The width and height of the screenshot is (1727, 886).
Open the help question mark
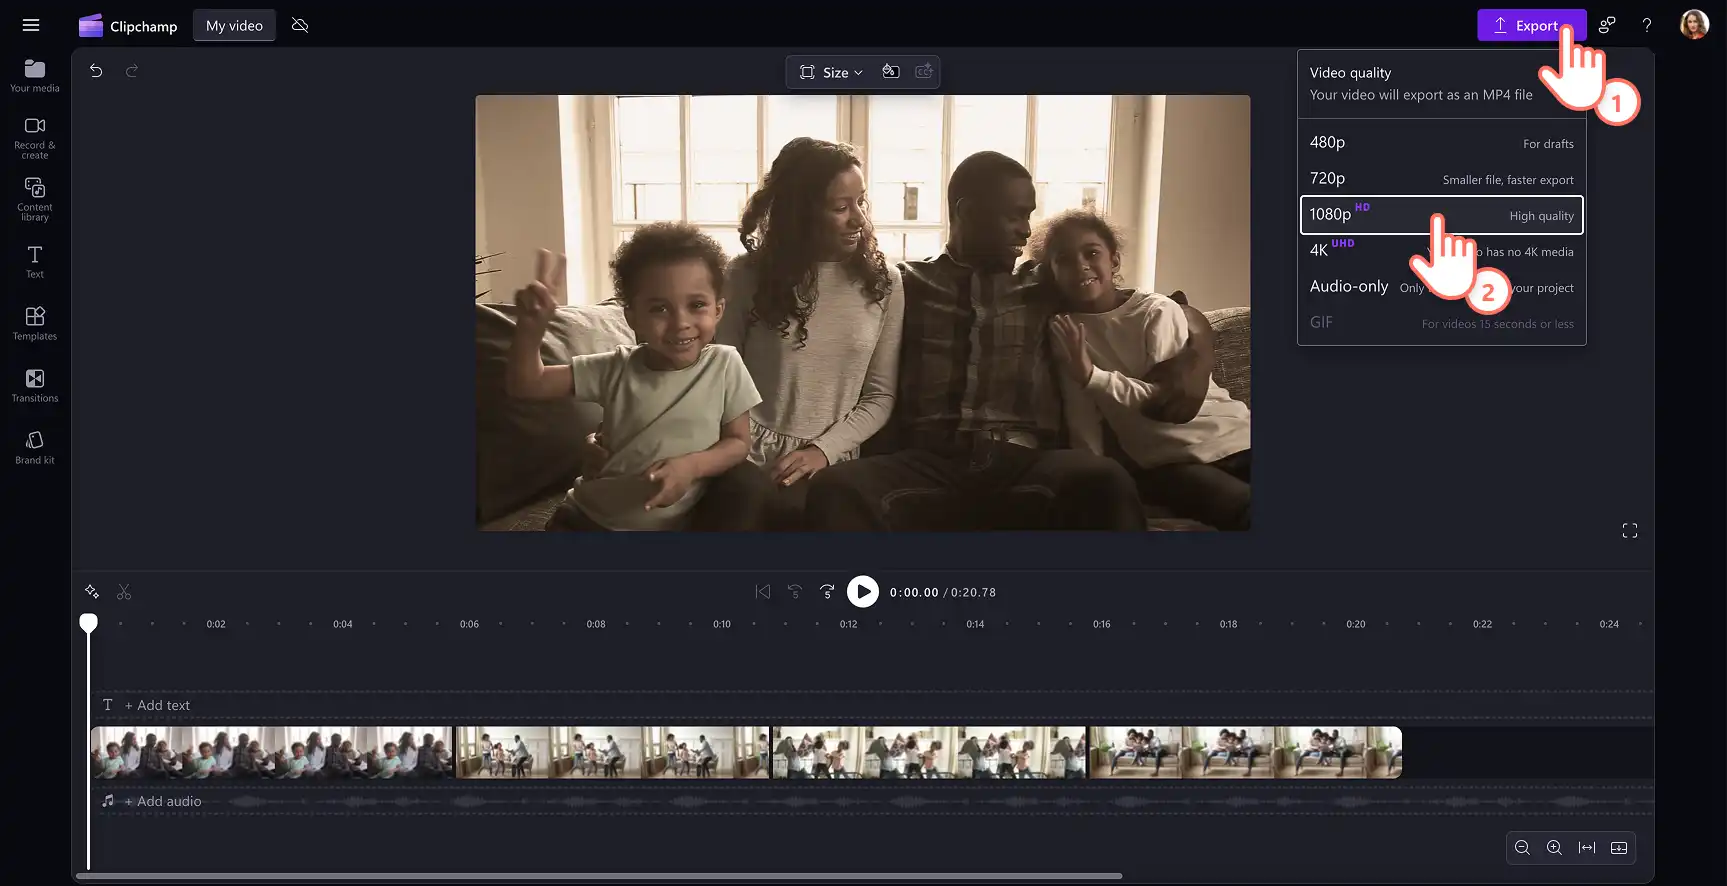click(x=1647, y=26)
